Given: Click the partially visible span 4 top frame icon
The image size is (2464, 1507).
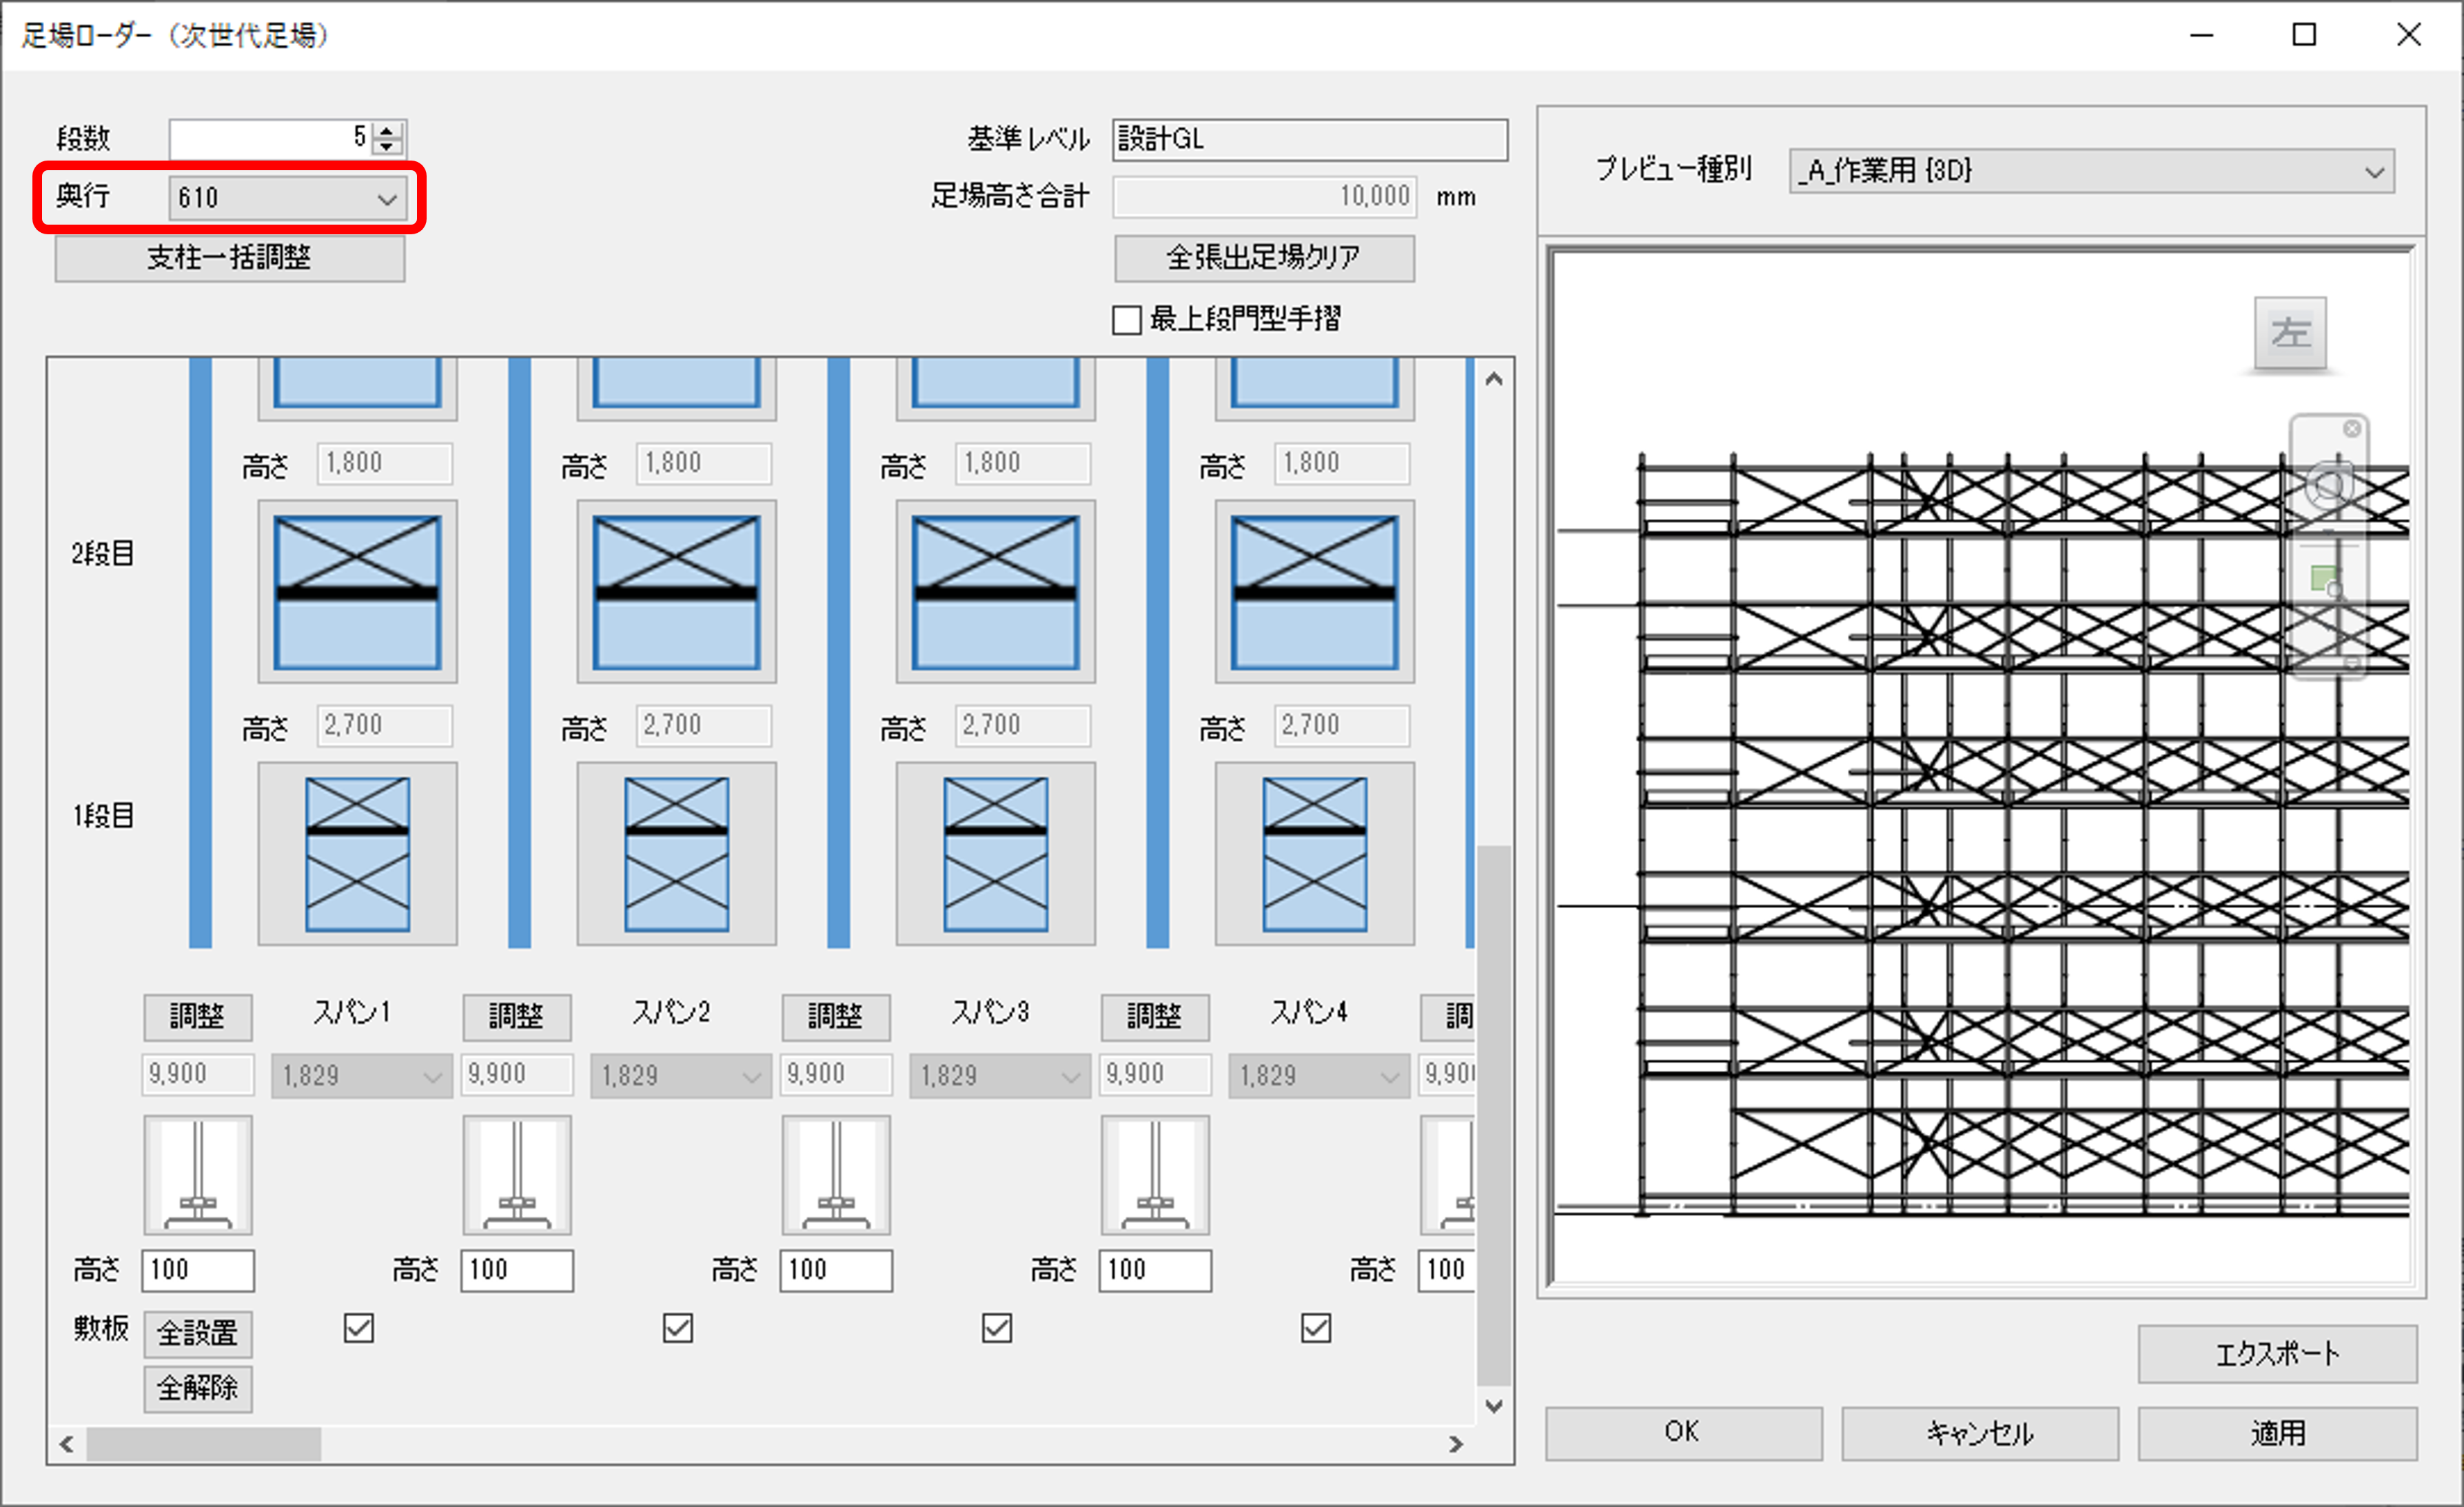Looking at the screenshot, I should pos(1314,389).
